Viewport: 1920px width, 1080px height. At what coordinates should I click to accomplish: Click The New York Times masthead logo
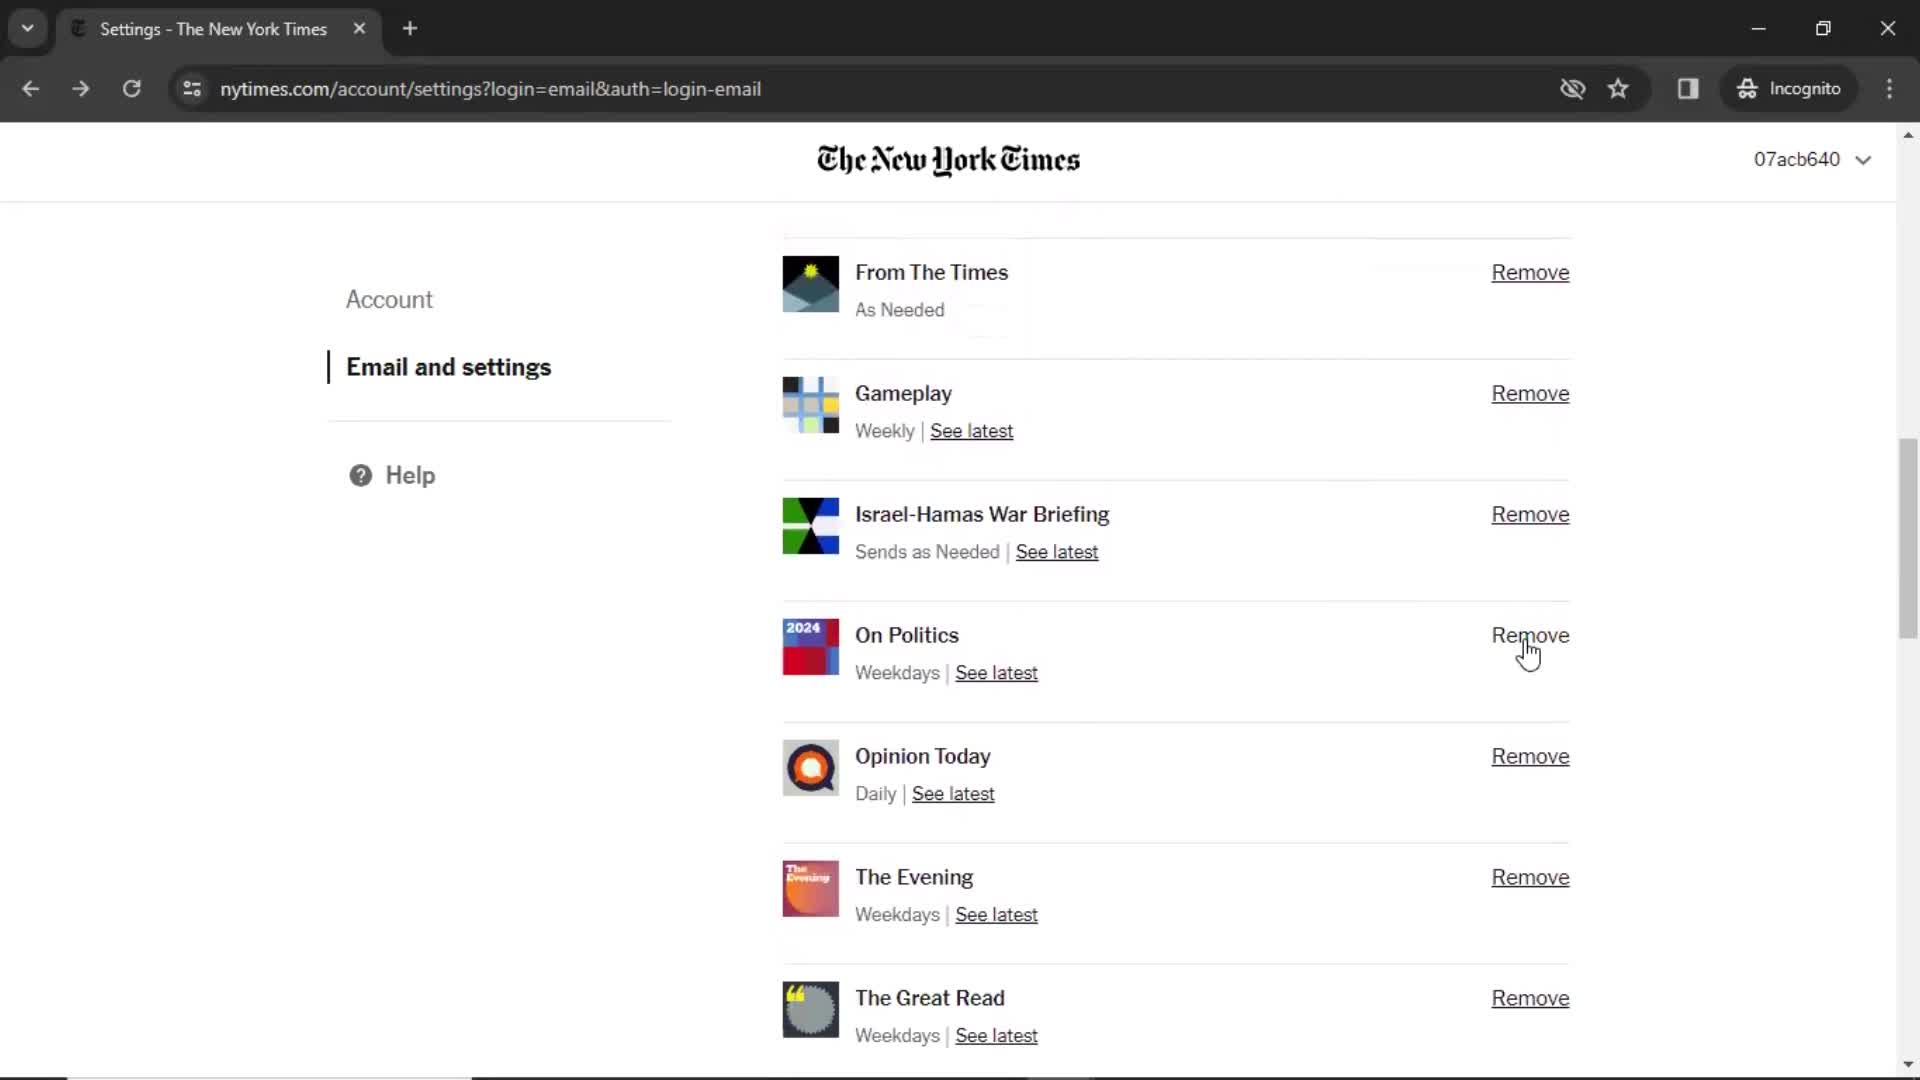tap(947, 160)
